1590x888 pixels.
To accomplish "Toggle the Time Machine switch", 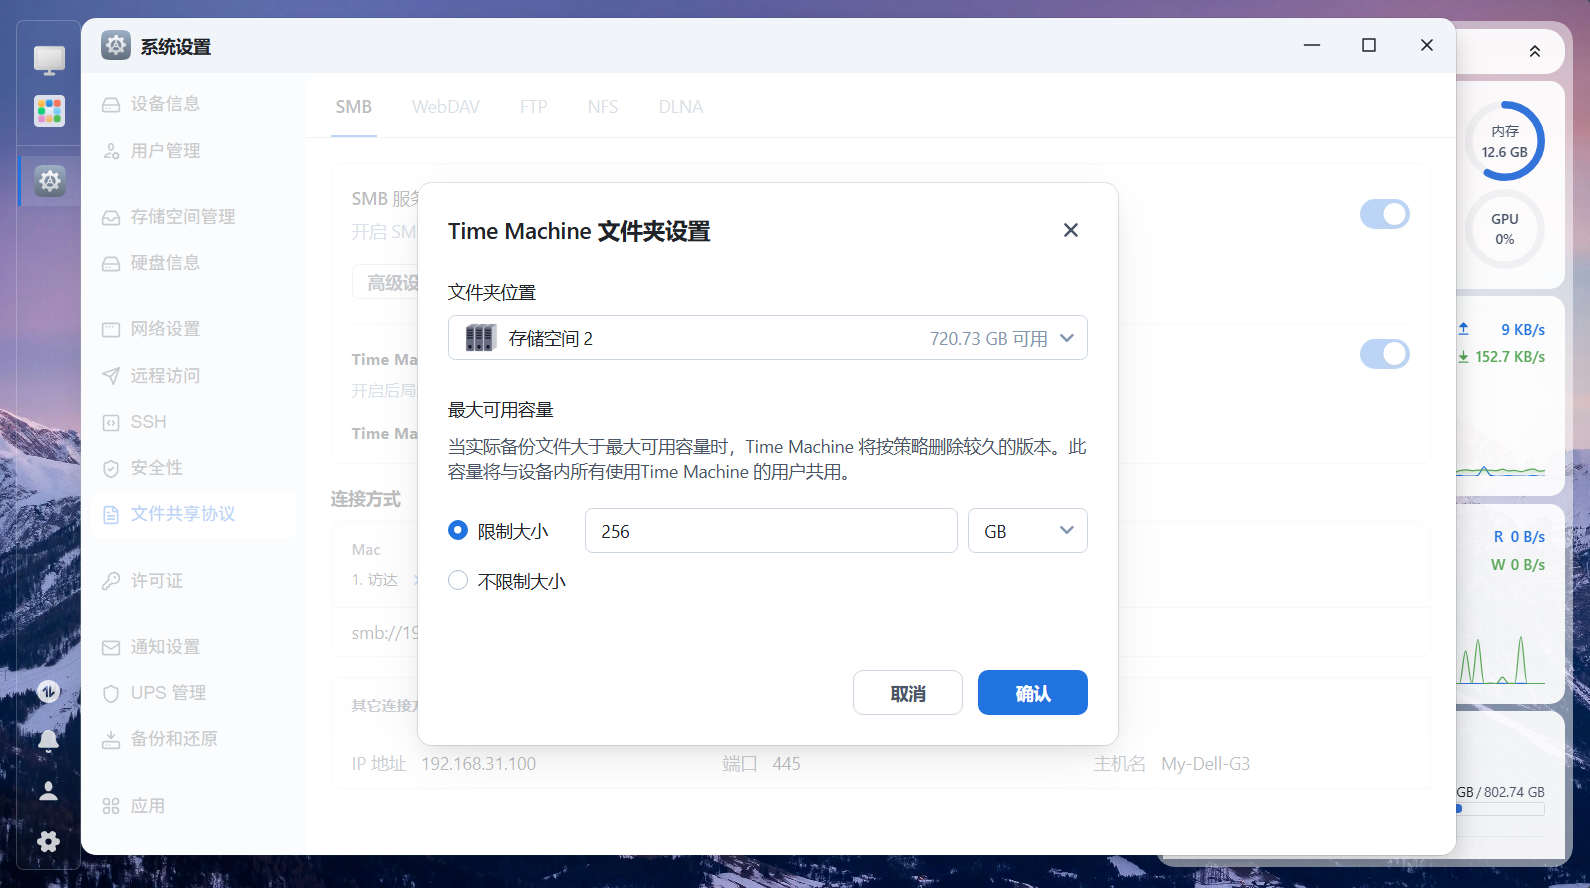I will click(x=1384, y=354).
